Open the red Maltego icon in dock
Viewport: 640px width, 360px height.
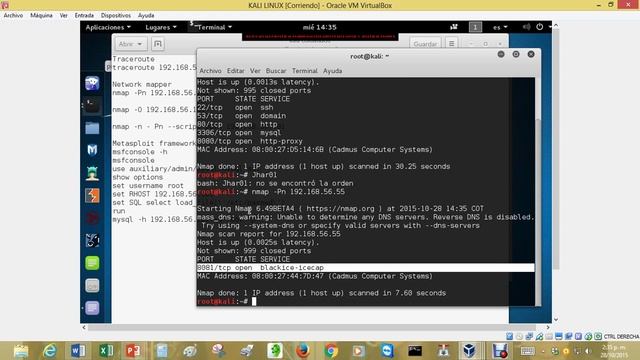92,218
